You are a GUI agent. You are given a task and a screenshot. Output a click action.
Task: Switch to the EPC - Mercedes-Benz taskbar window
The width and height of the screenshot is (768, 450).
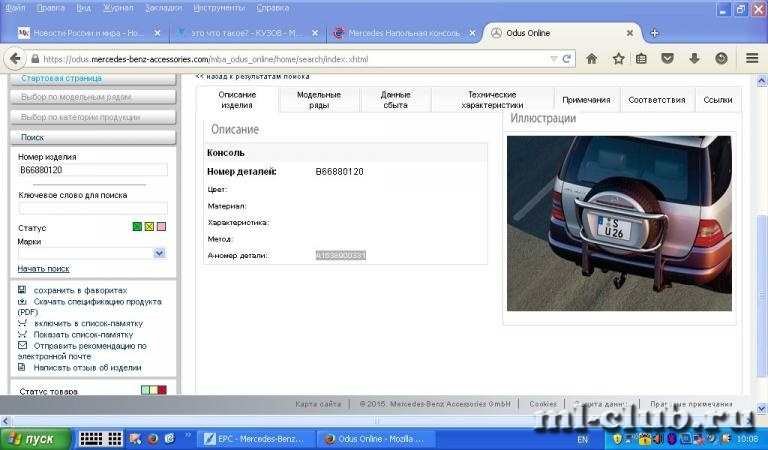coord(255,439)
